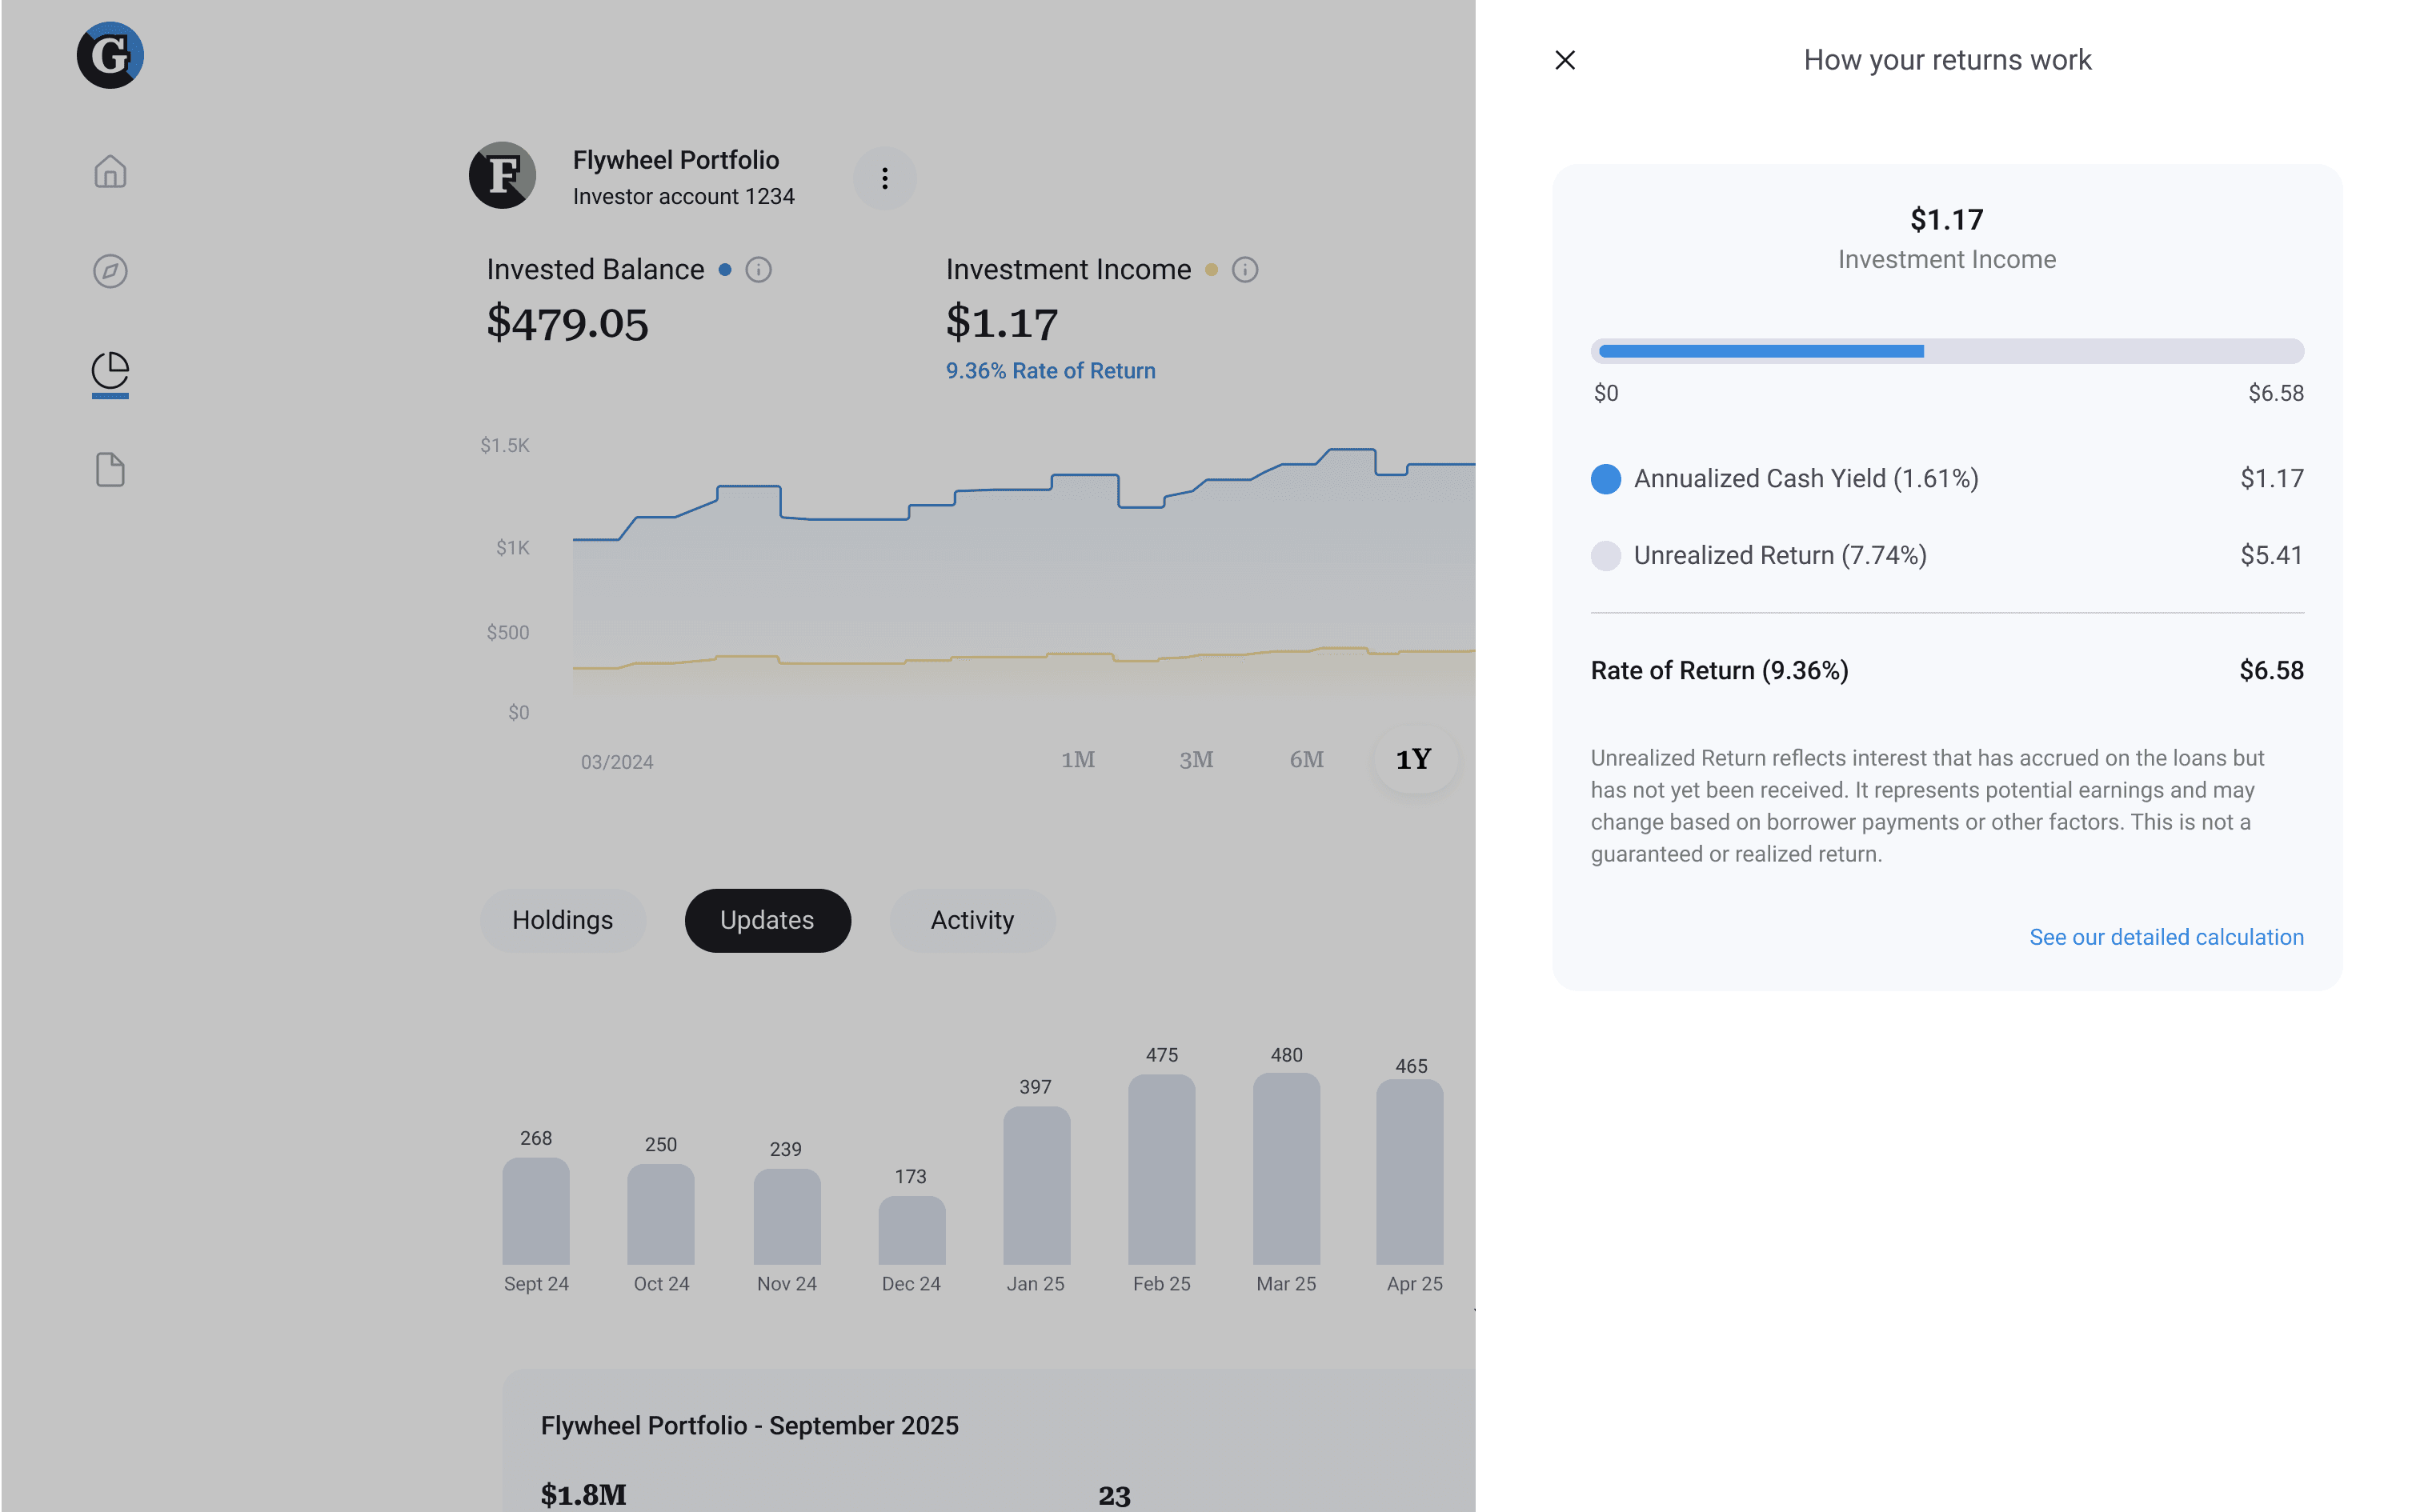This screenshot has height=1512, width=2420.
Task: Click the $479.05 invested balance value
Action: (567, 323)
